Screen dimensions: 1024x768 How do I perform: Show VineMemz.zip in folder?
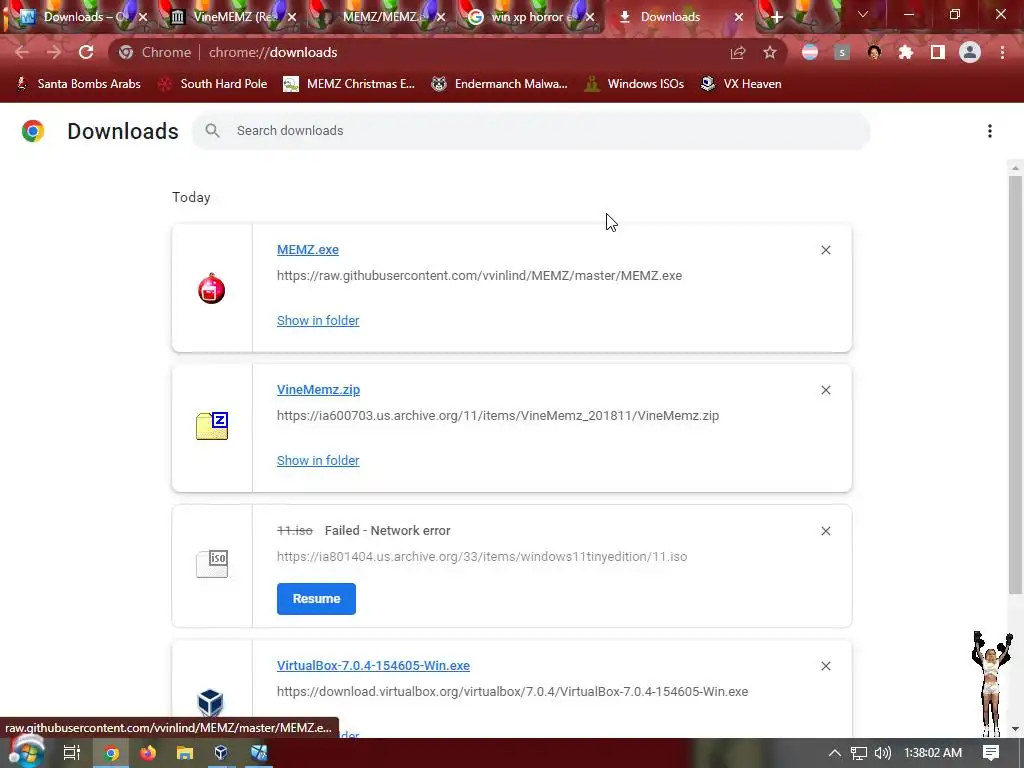(318, 460)
